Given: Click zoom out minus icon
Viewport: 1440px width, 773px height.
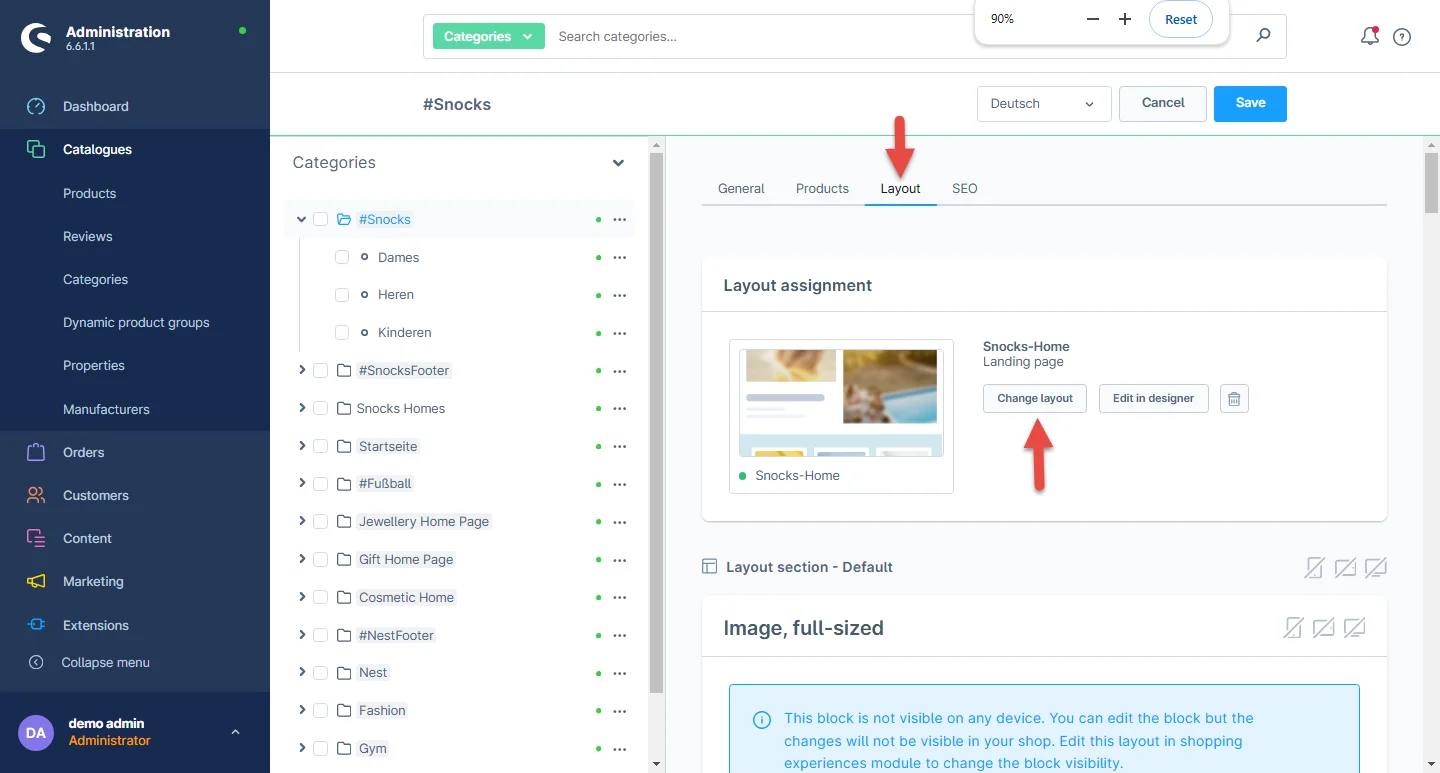Looking at the screenshot, I should point(1092,19).
